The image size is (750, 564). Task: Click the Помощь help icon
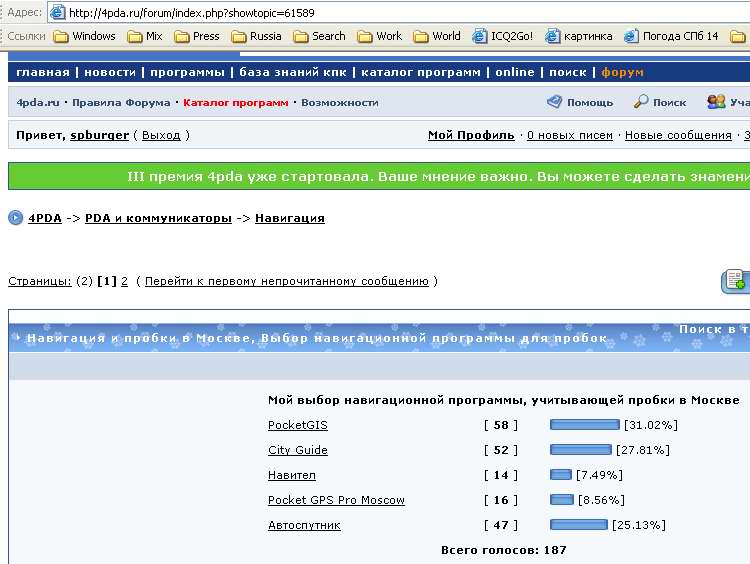coord(554,102)
